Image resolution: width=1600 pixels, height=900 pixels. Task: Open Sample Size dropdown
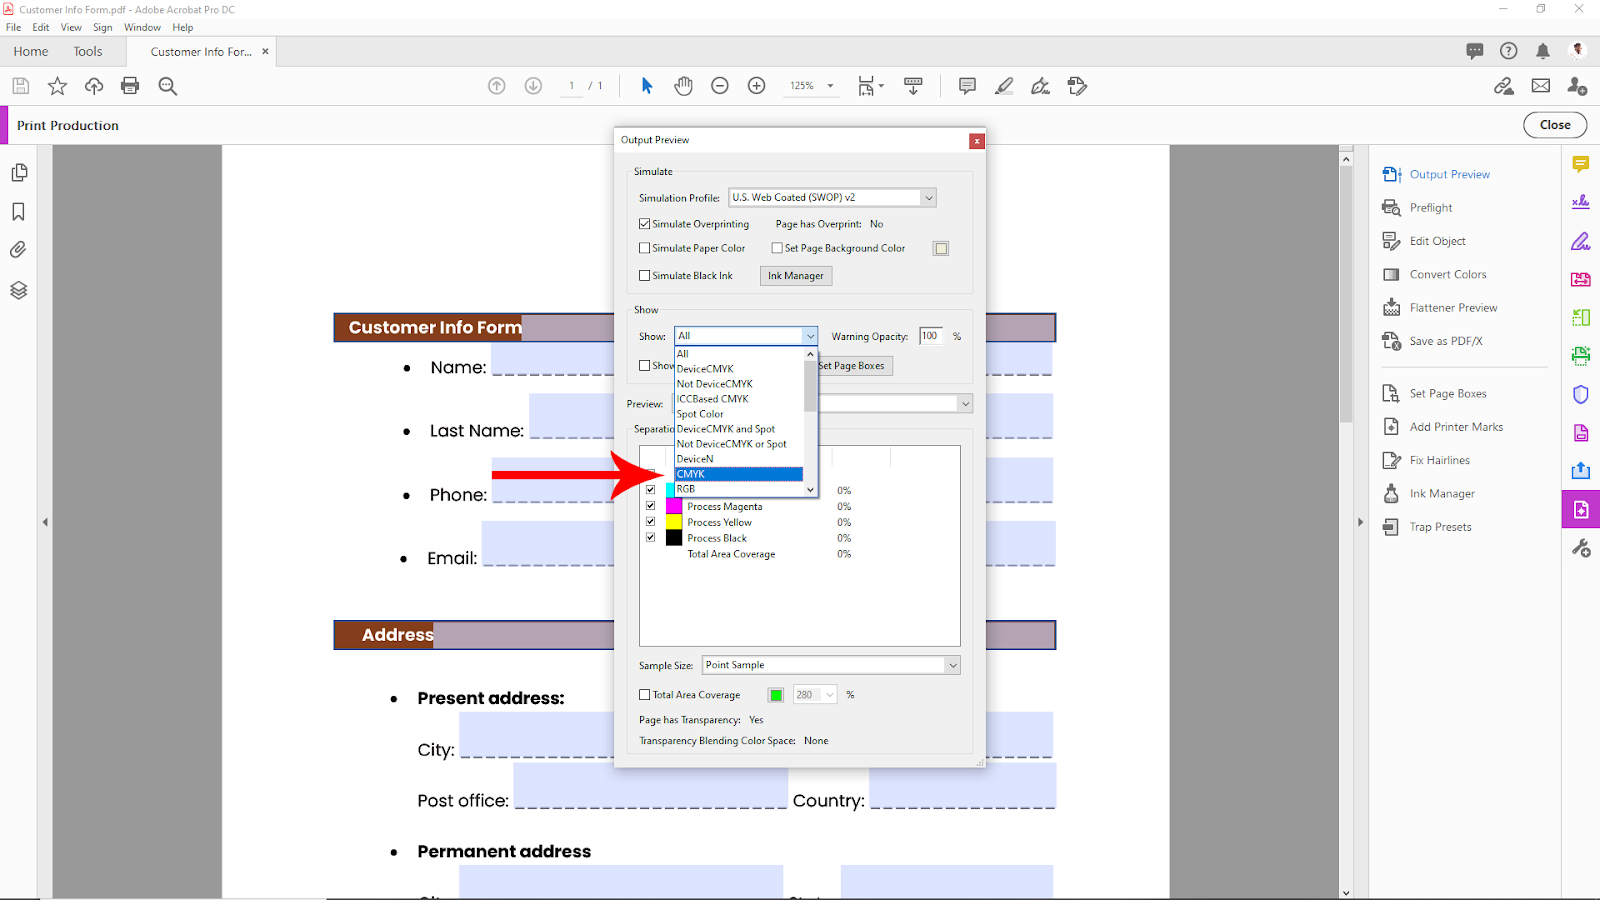[831, 665]
